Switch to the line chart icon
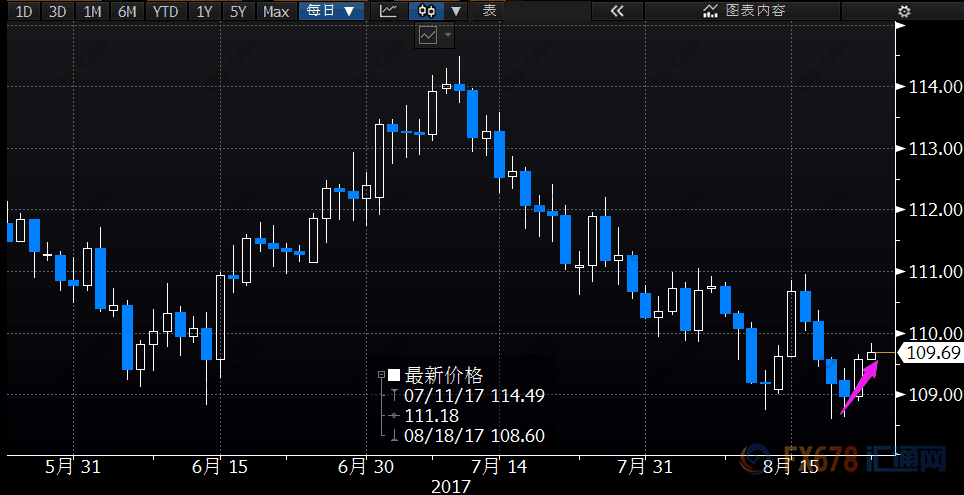The image size is (964, 495). [388, 11]
